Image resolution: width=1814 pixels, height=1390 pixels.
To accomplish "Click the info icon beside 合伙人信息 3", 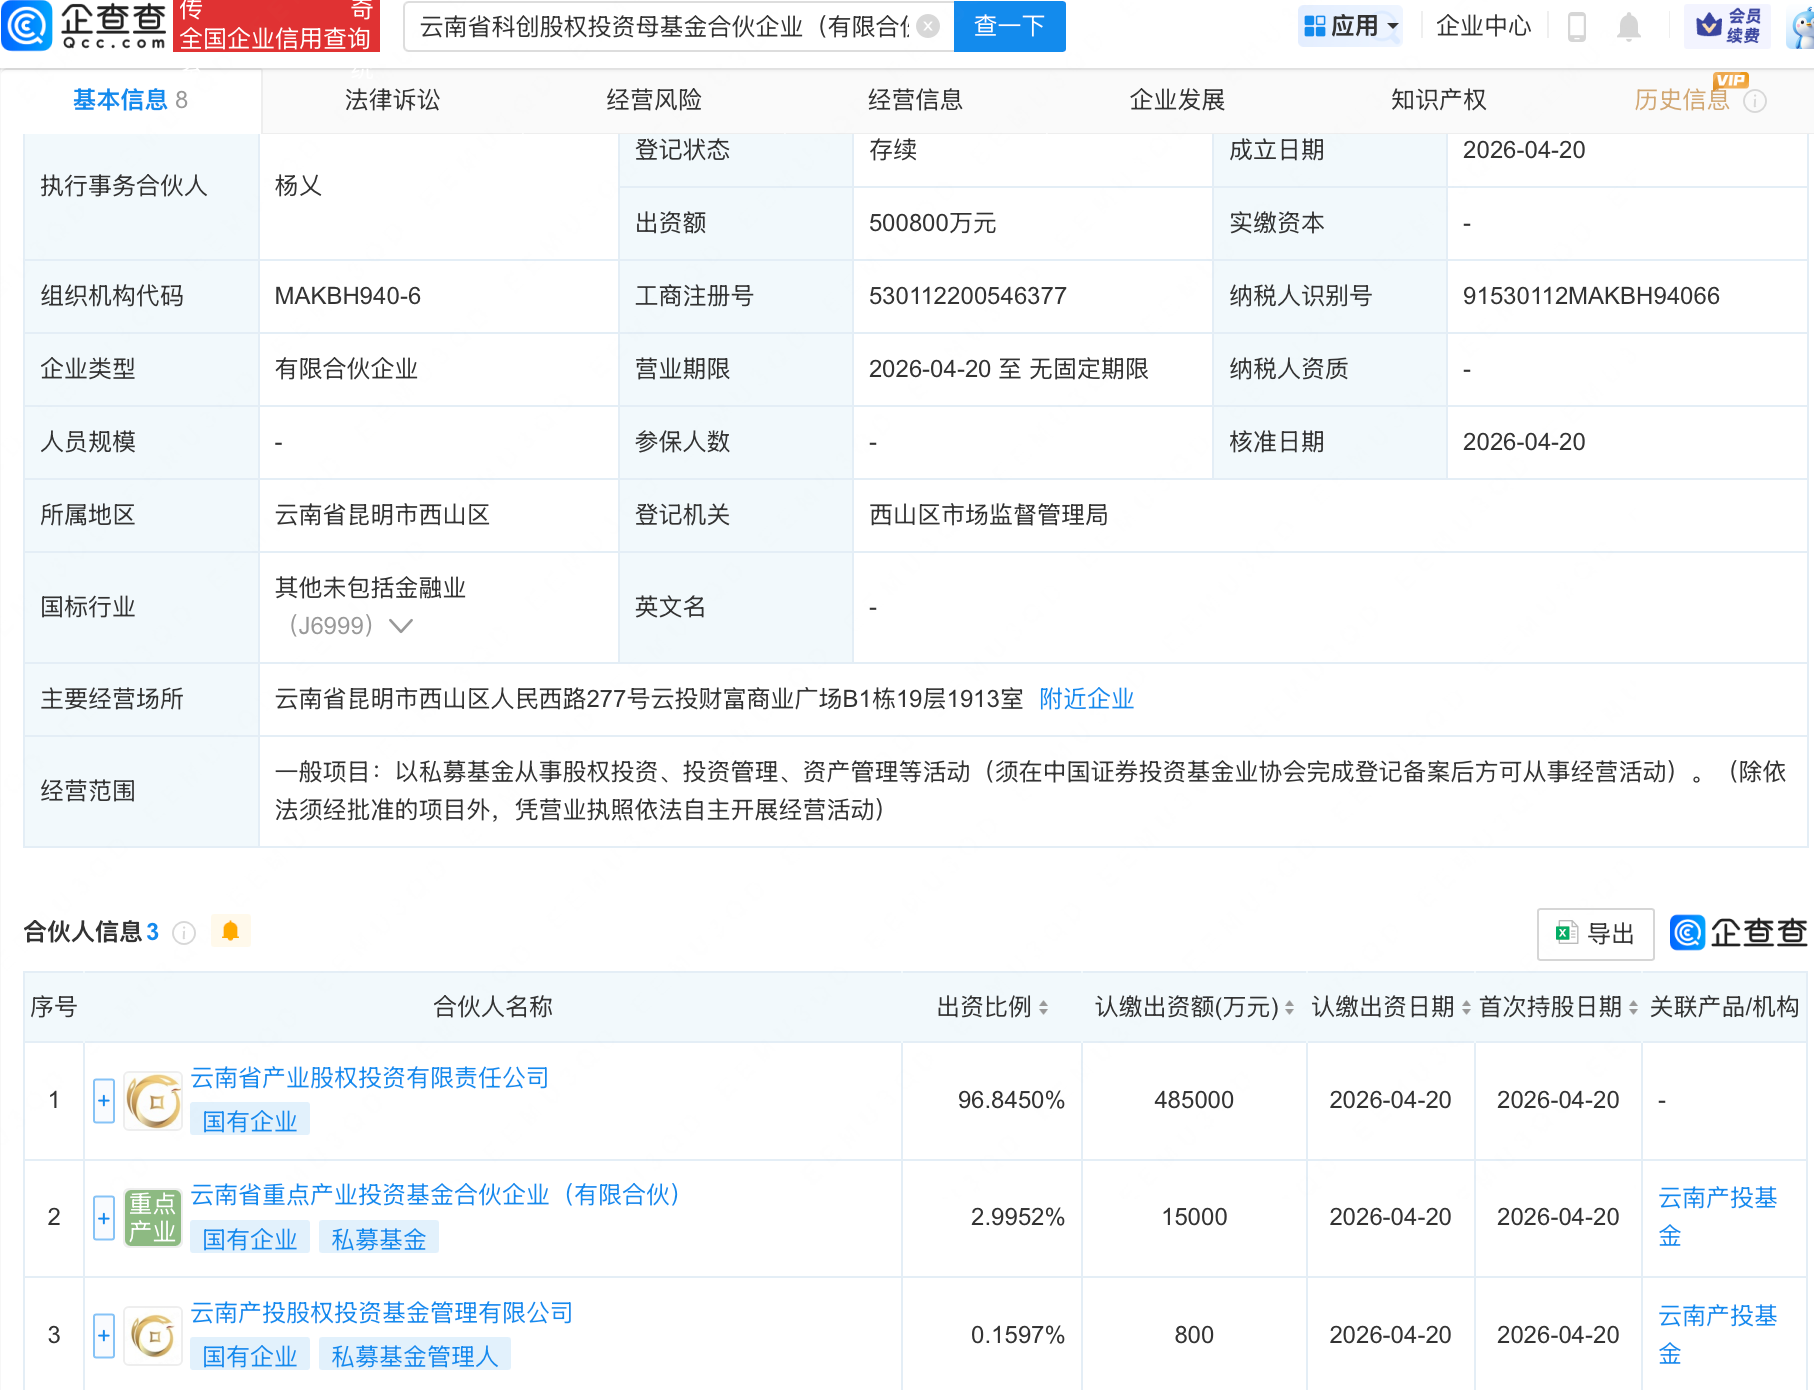I will [x=184, y=933].
